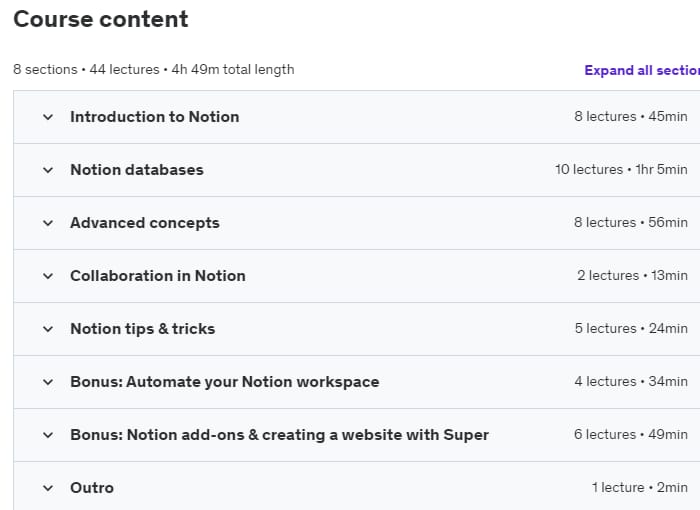Expand the Notion add-ons & Super chevron

pyautogui.click(x=48, y=435)
